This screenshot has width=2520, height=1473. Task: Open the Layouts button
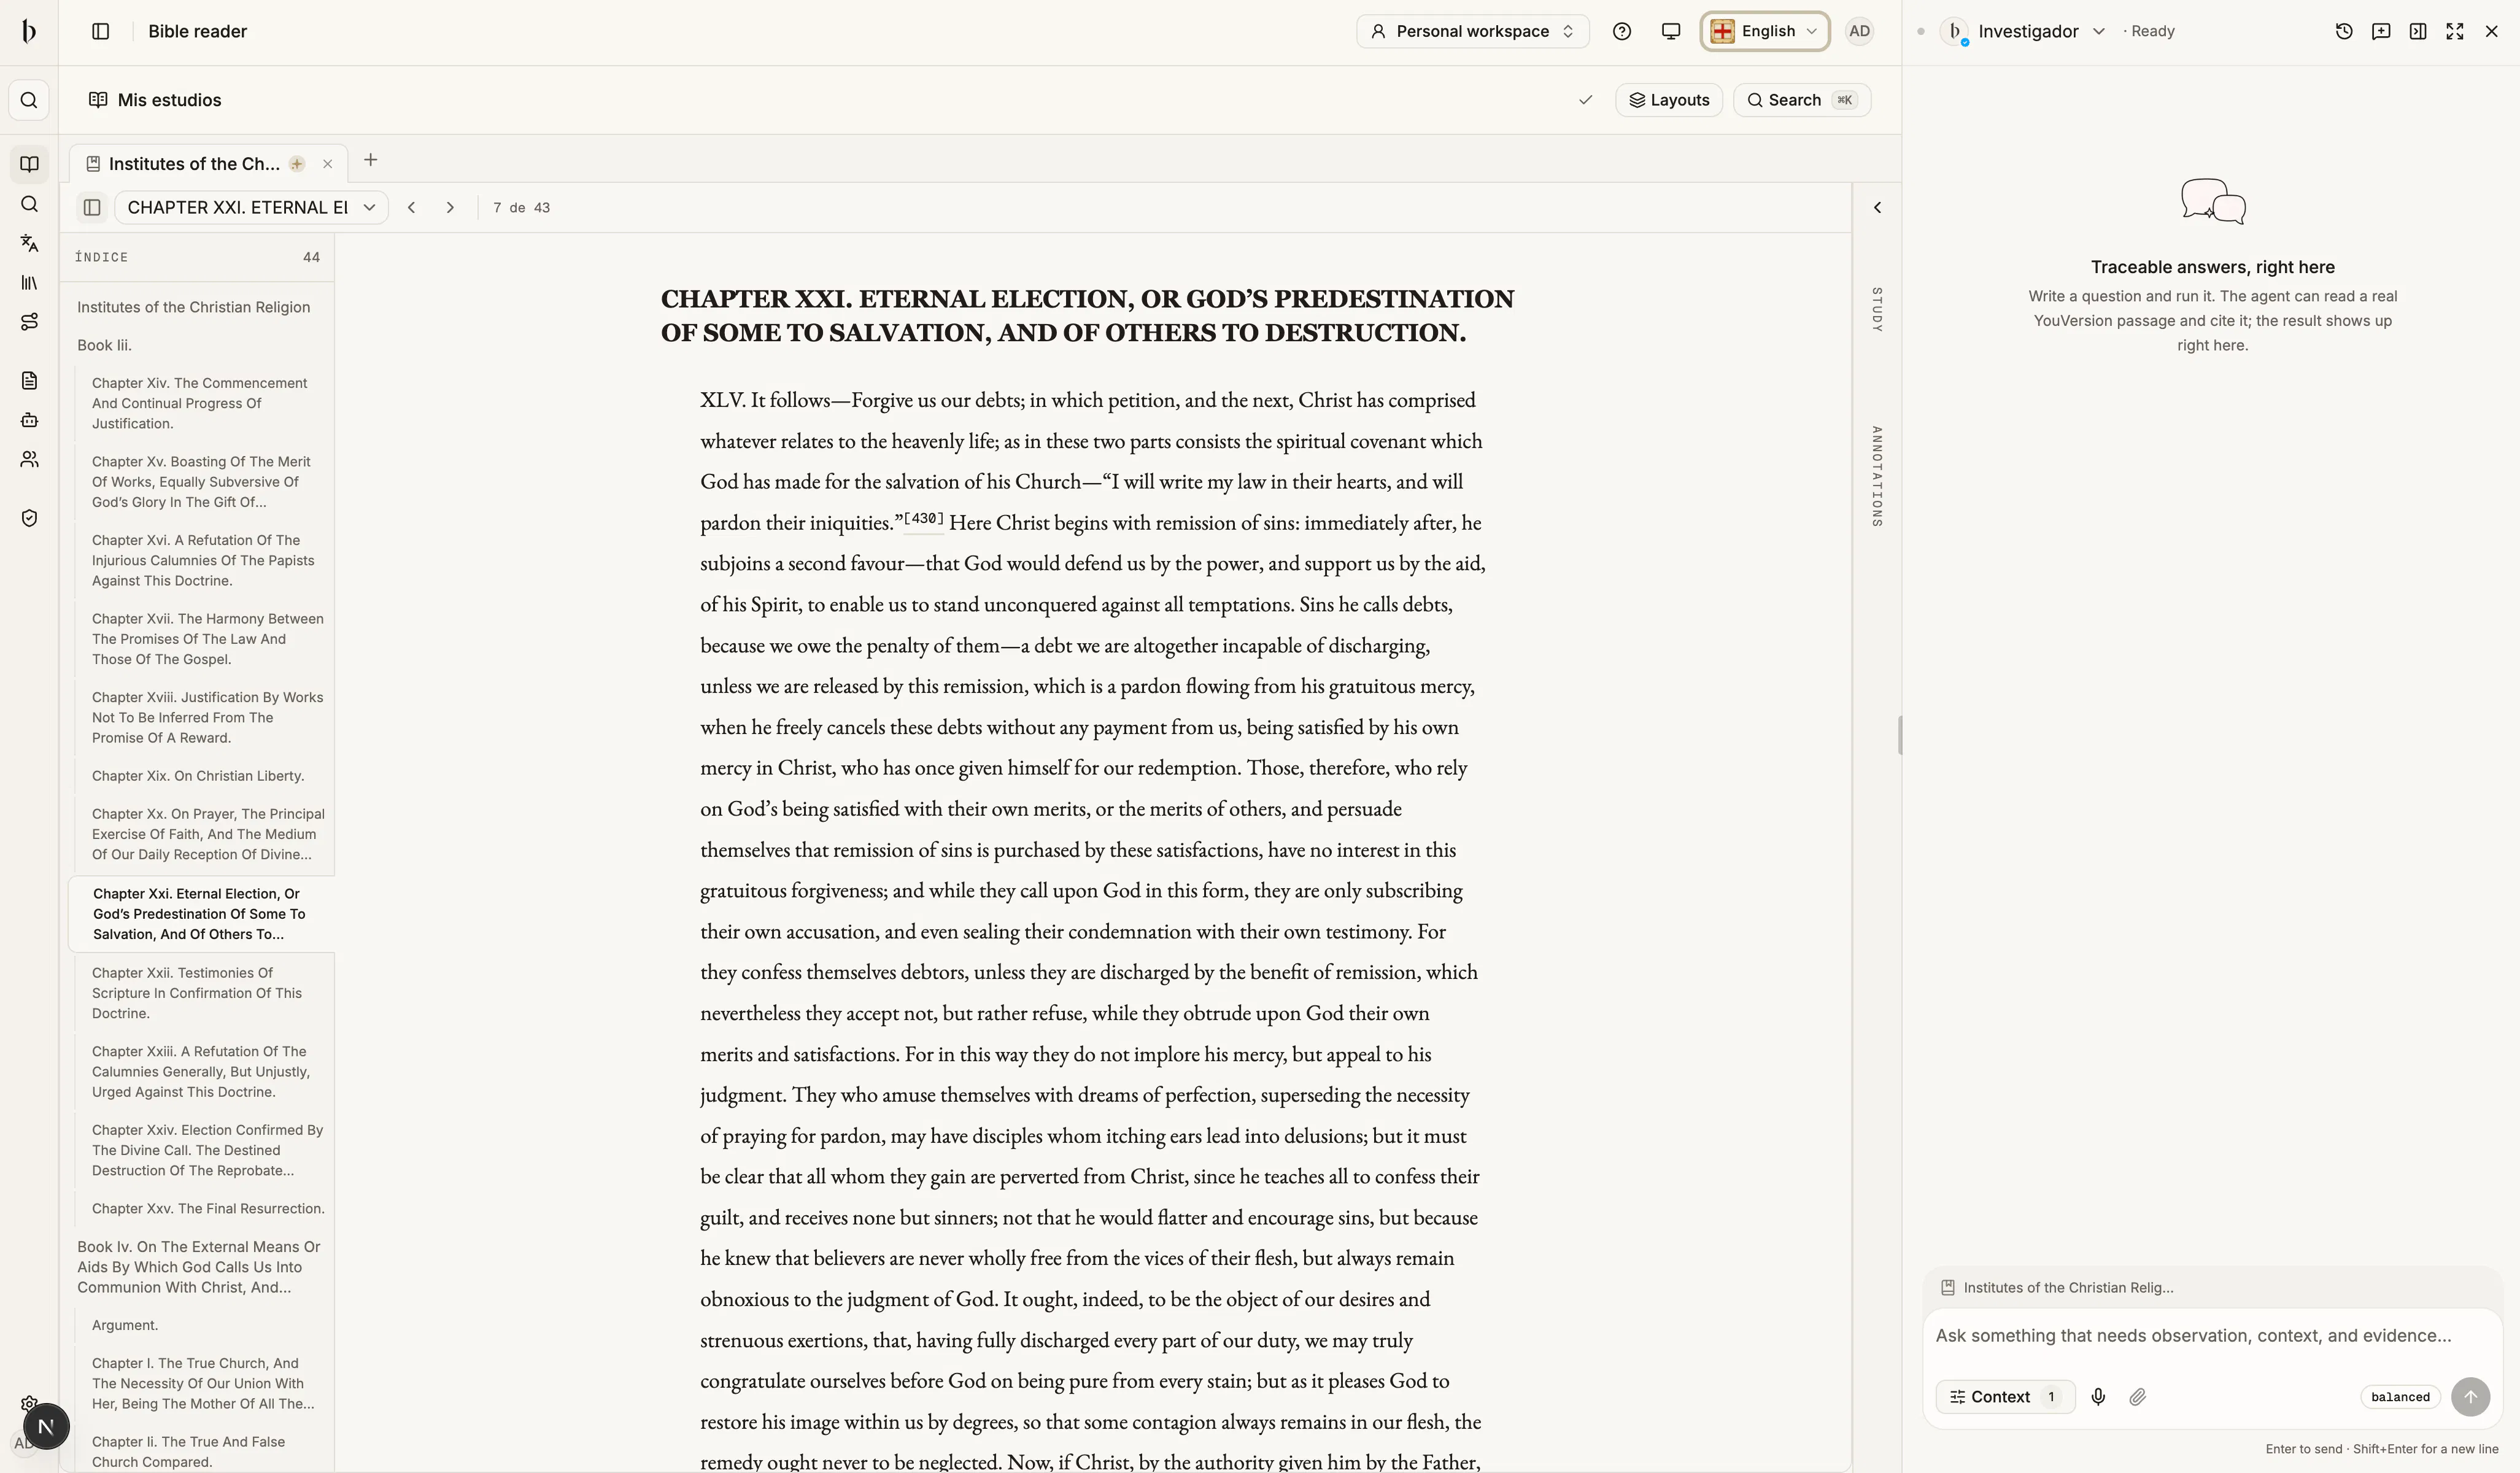click(x=1669, y=100)
